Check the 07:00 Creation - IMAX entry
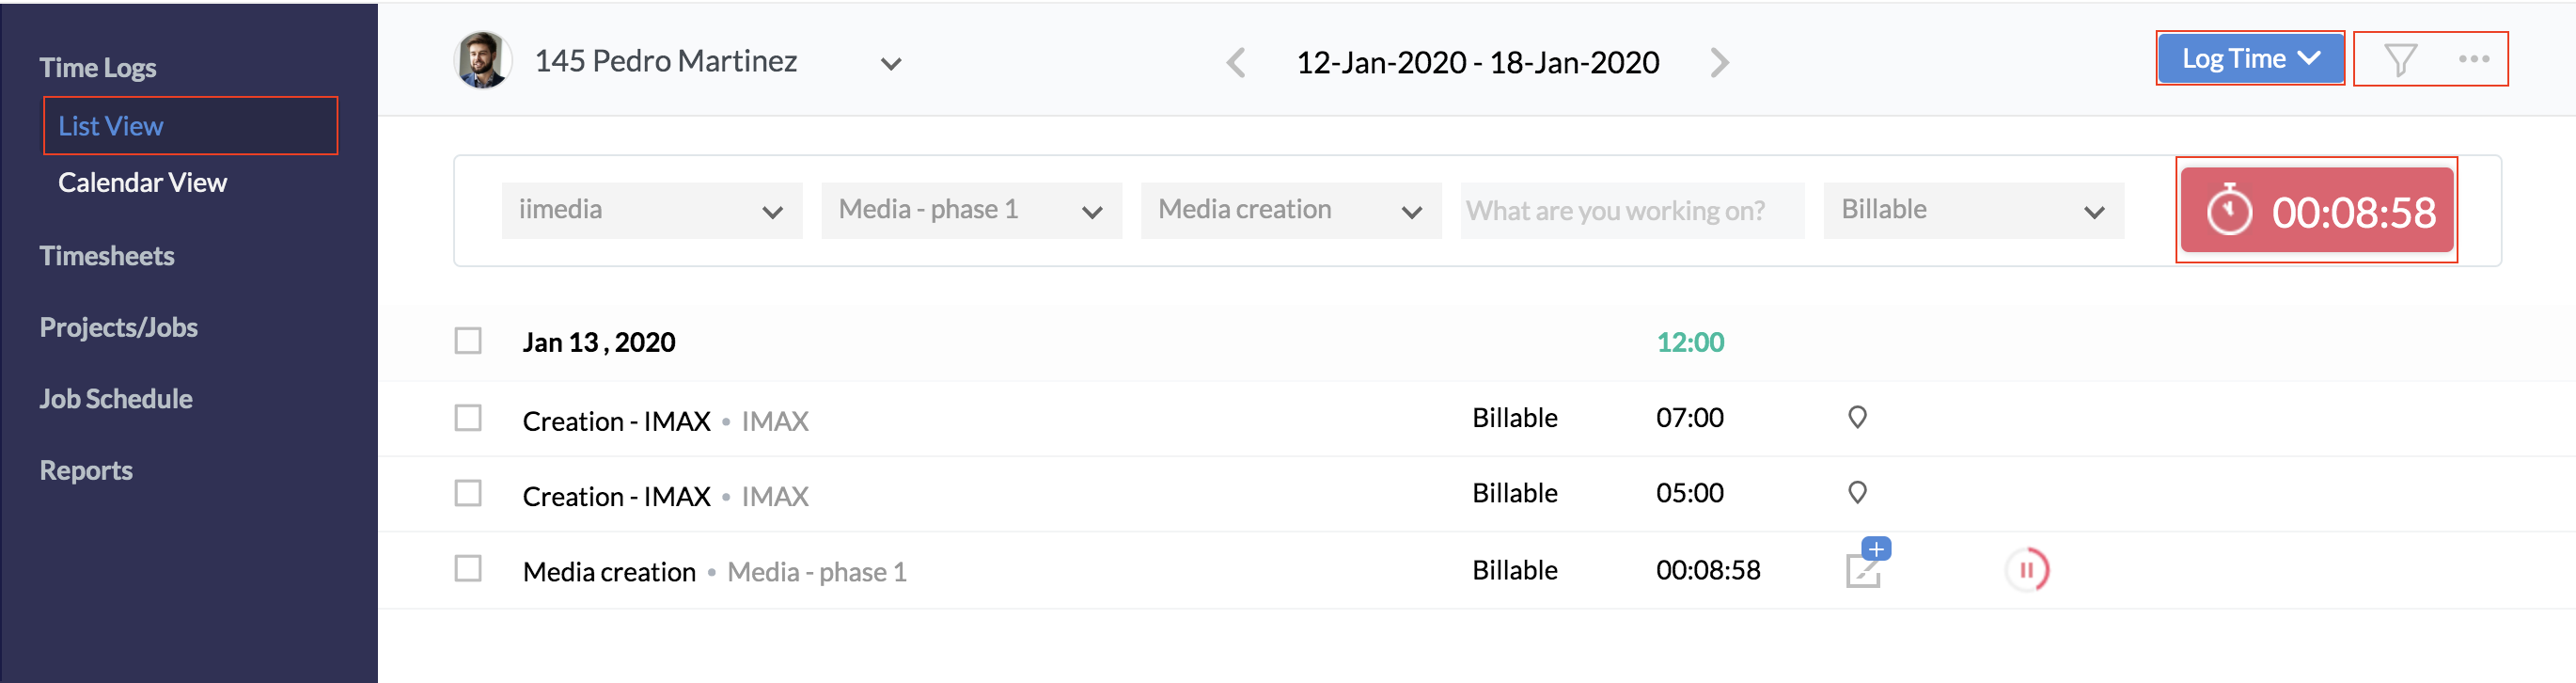2576x683 pixels. tap(468, 417)
